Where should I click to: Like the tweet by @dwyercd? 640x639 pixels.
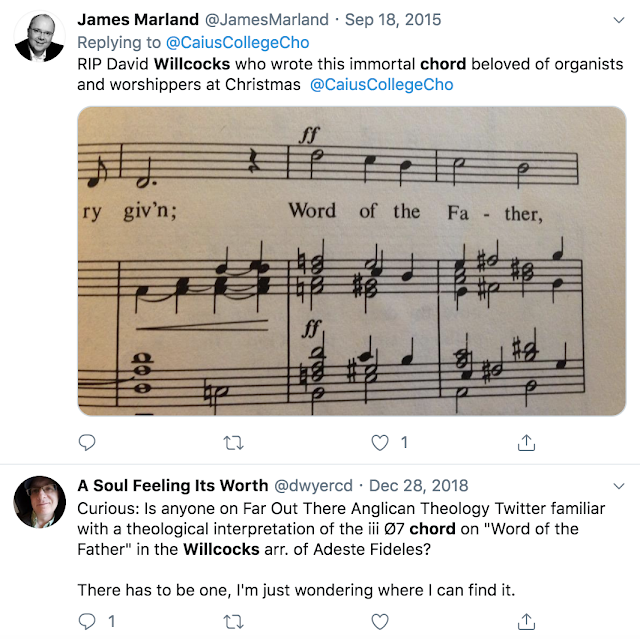pyautogui.click(x=380, y=622)
